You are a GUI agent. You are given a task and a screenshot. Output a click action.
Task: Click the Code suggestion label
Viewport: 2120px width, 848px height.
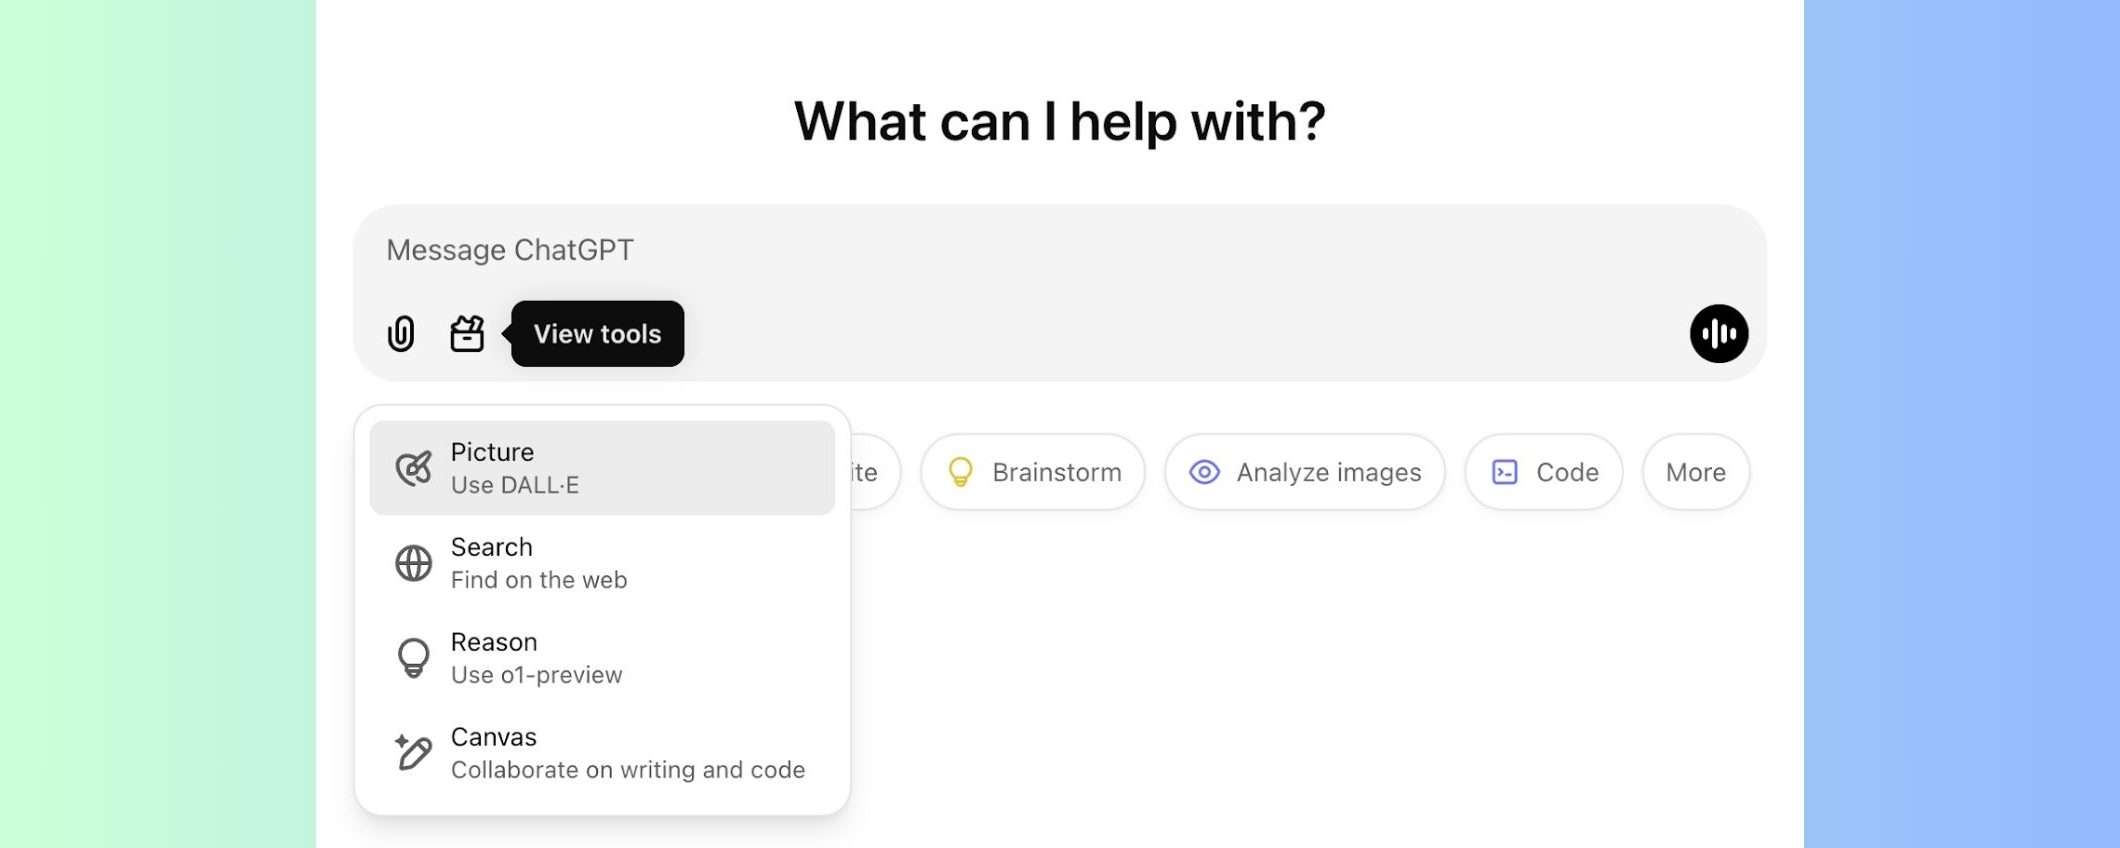[x=1567, y=472]
